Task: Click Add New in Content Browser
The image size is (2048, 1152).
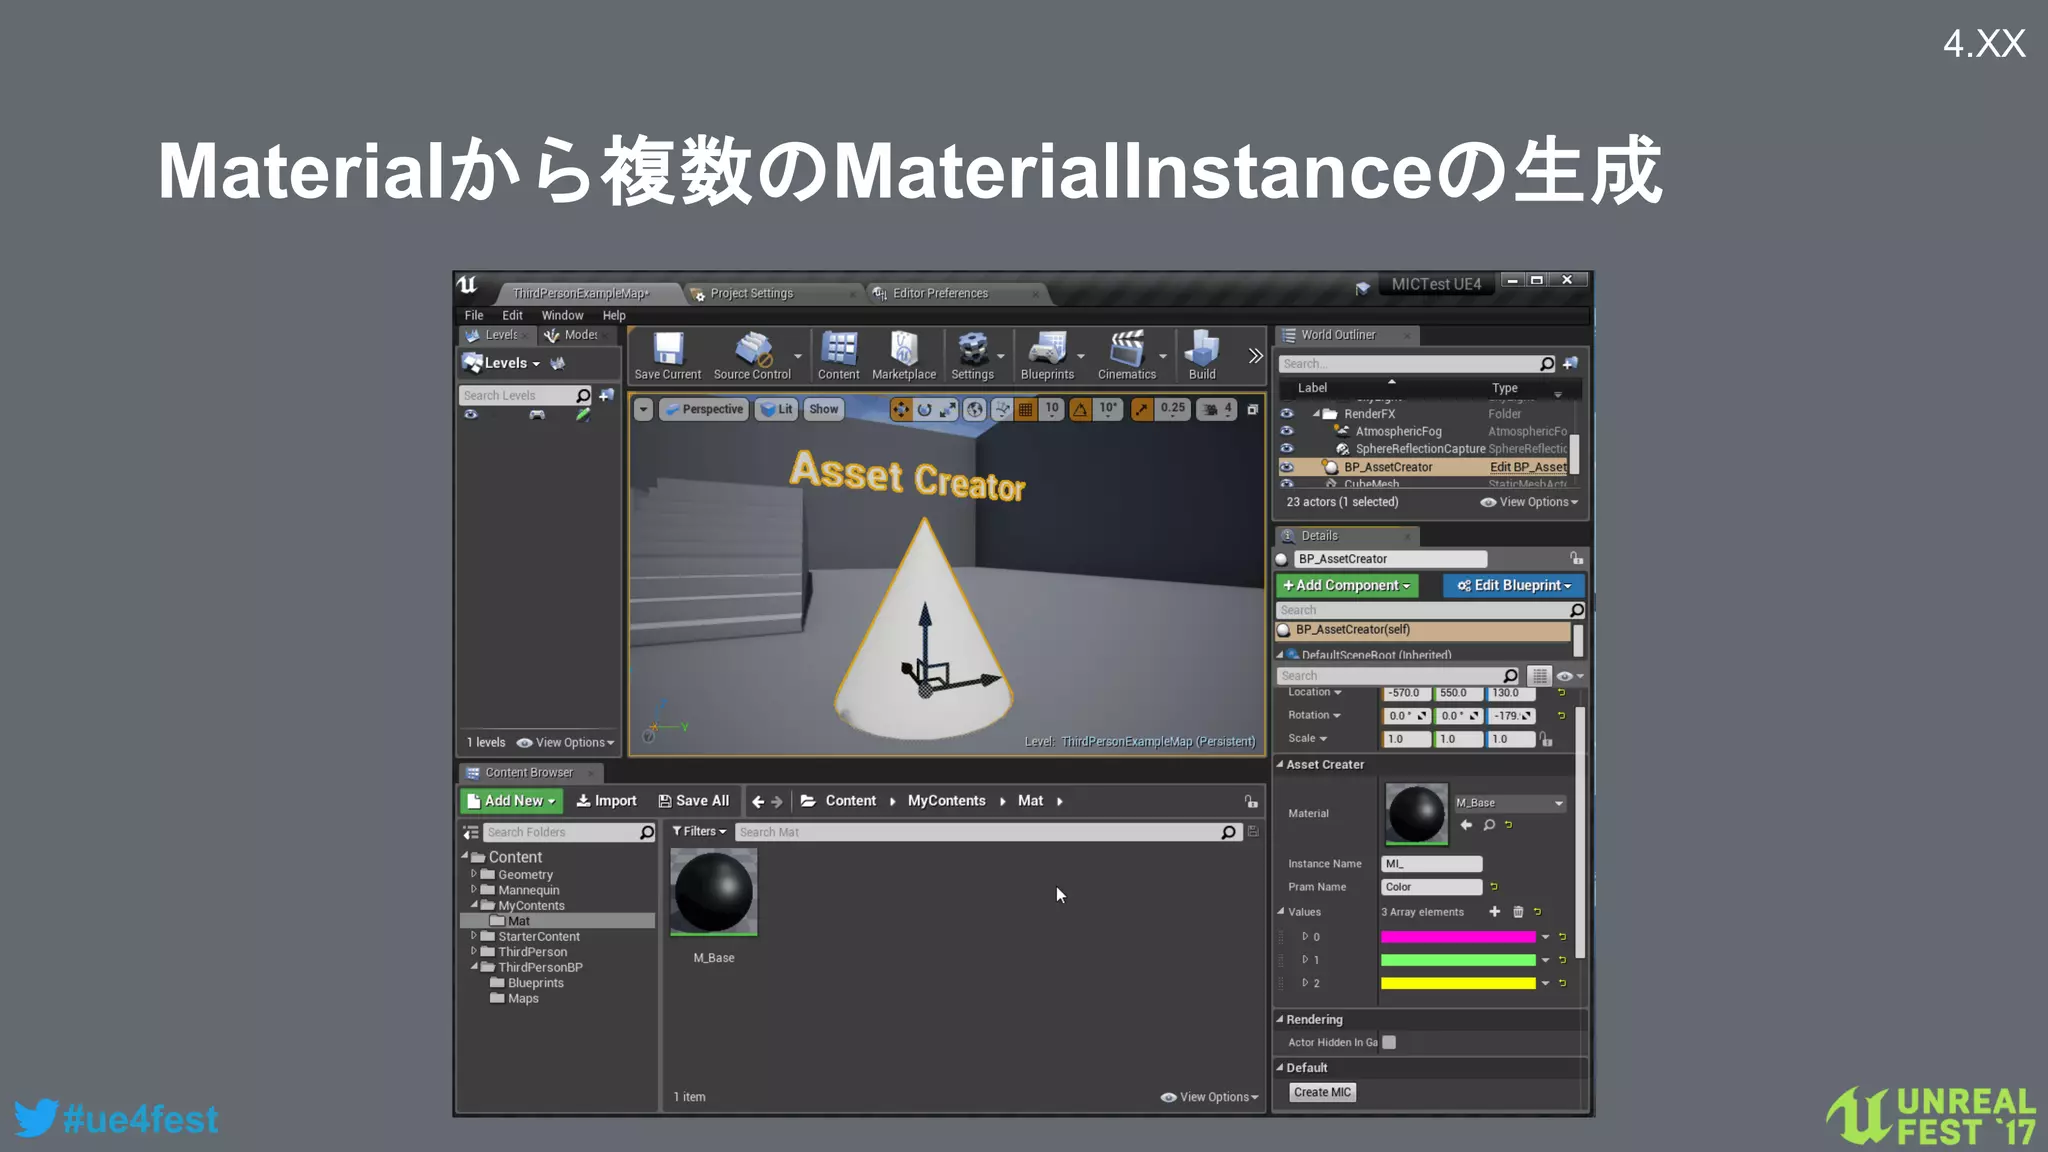Action: [511, 801]
